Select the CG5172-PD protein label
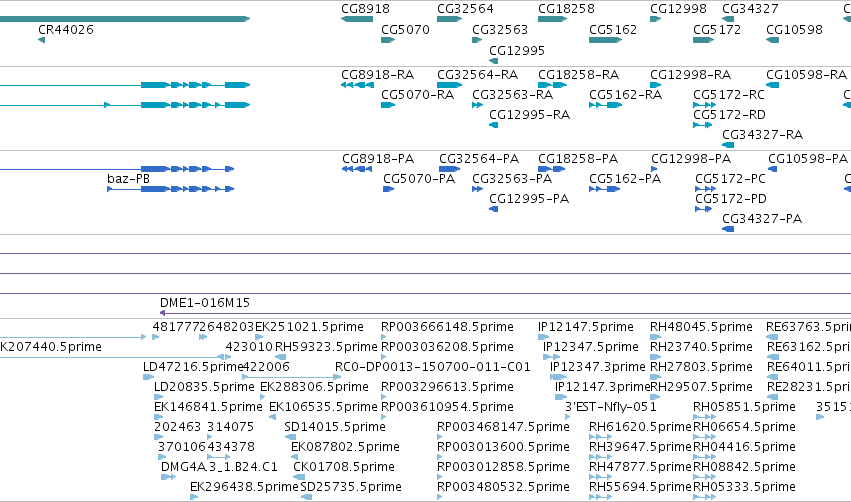 731,199
